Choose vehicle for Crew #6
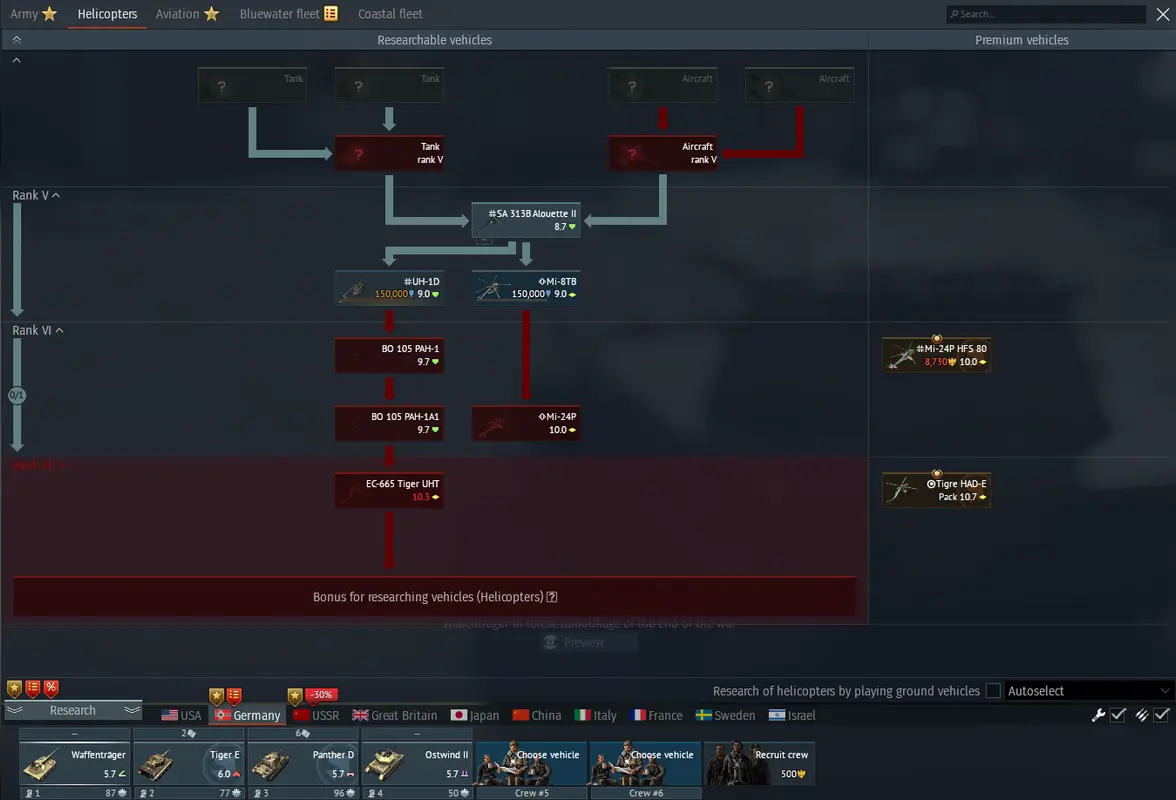 coord(646,763)
